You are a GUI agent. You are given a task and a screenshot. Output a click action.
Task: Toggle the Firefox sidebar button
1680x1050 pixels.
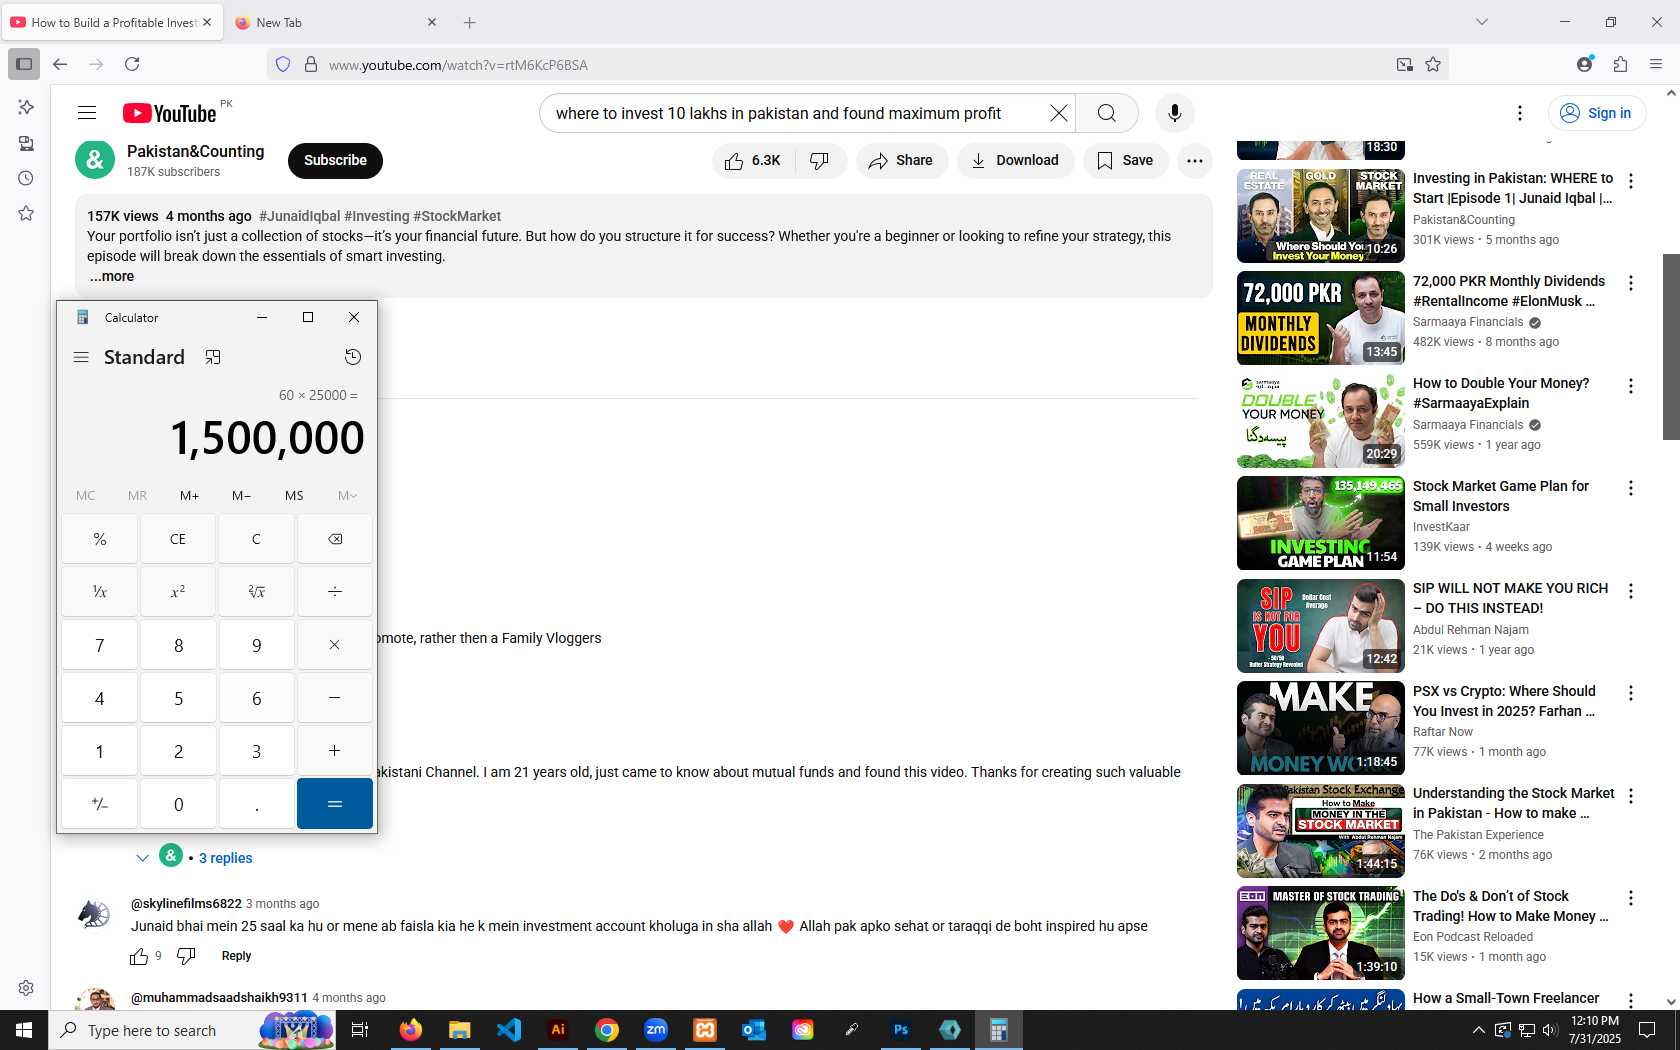tap(24, 64)
